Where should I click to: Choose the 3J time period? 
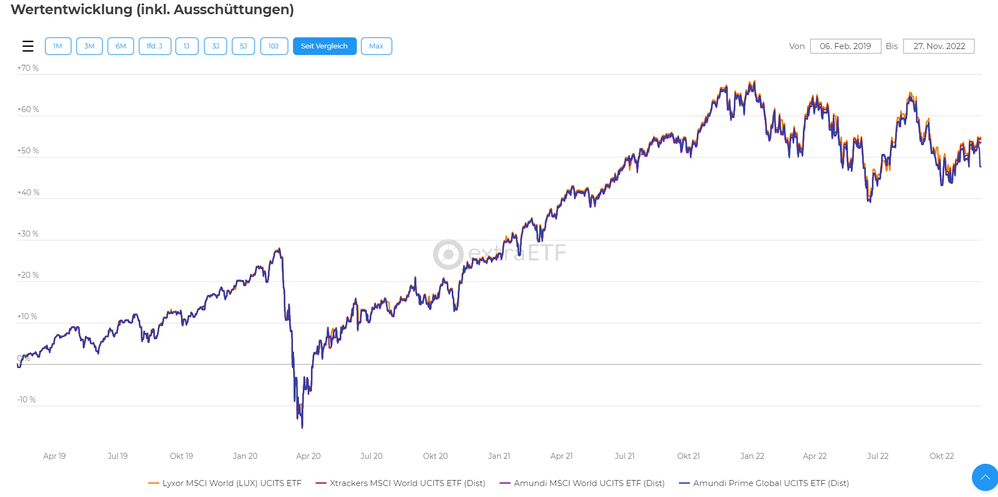[215, 46]
